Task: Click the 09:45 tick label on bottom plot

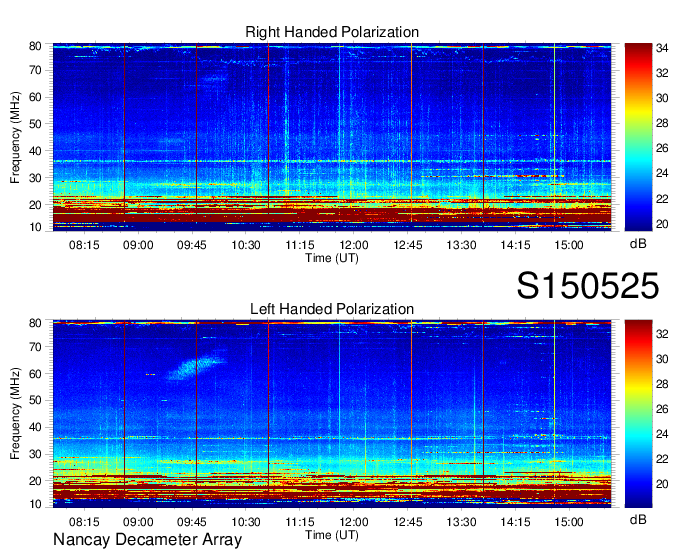Action: pos(192,522)
